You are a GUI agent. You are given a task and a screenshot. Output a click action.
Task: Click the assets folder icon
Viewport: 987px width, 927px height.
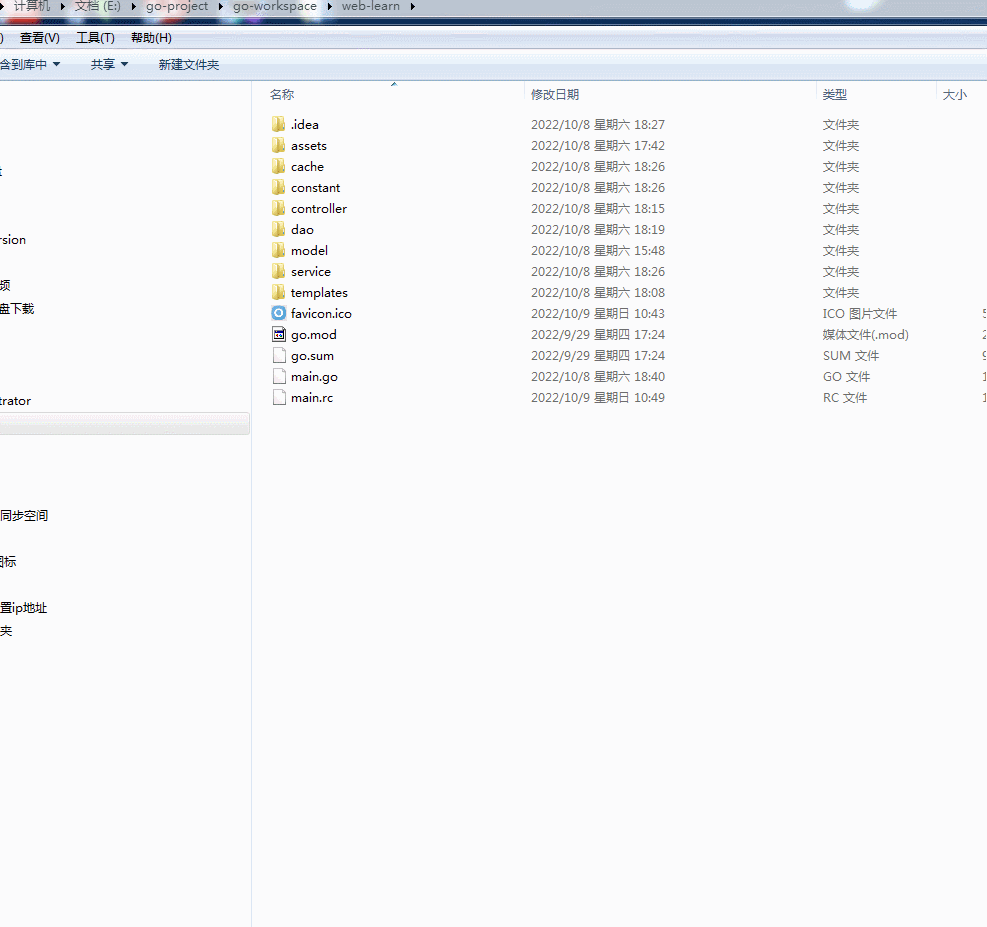pos(278,146)
